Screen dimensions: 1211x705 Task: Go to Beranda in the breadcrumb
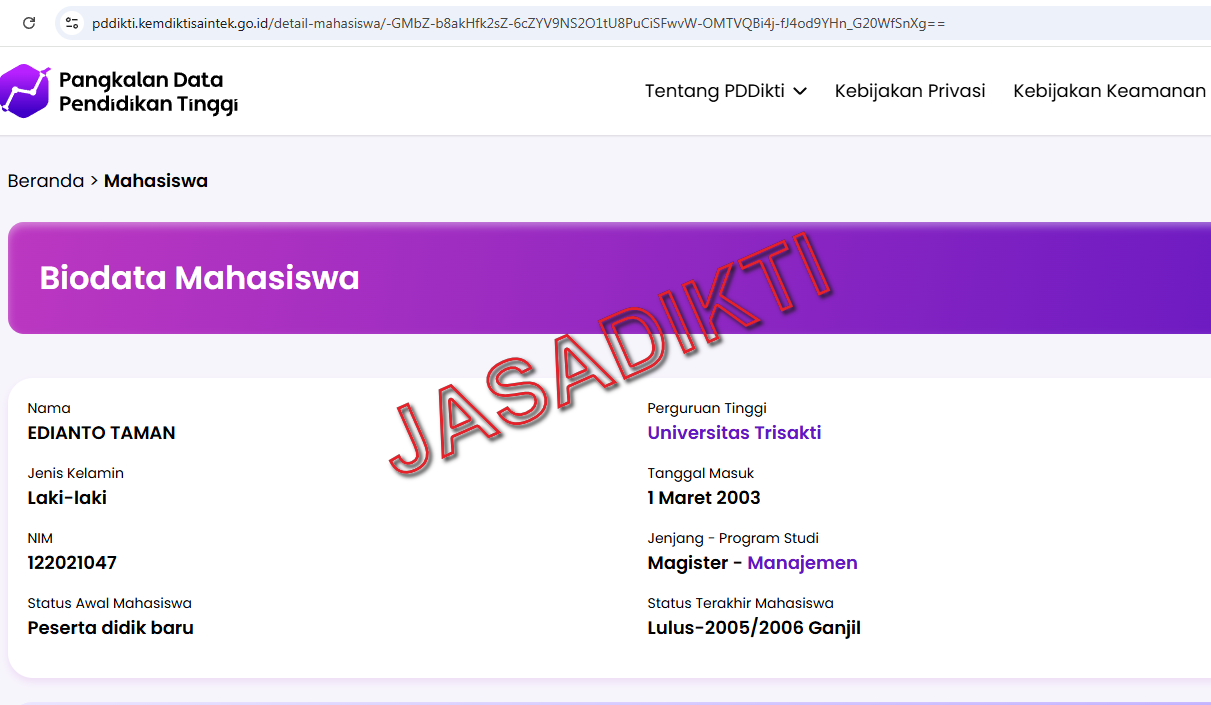tap(46, 181)
